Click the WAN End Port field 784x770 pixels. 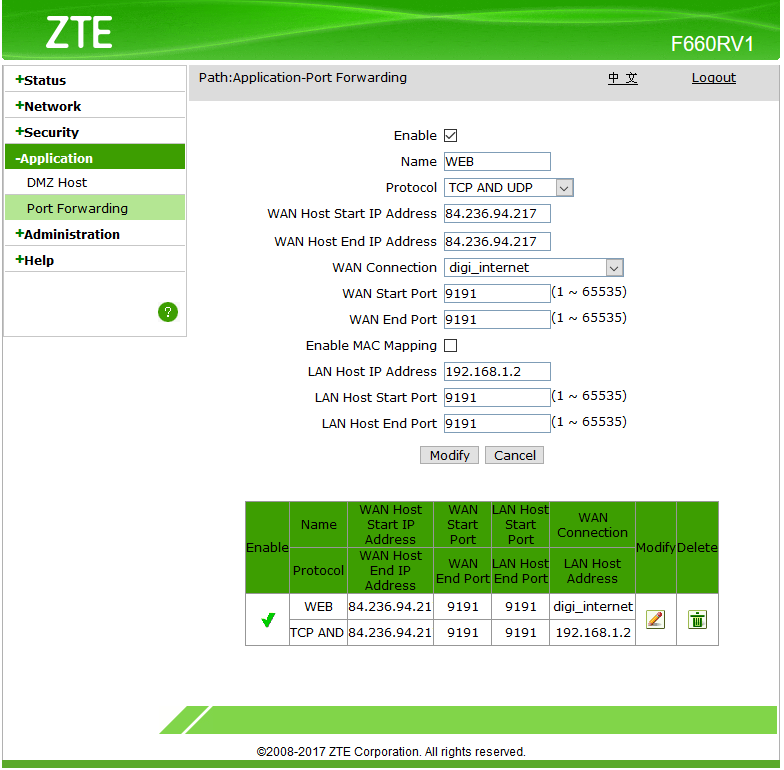click(x=498, y=320)
